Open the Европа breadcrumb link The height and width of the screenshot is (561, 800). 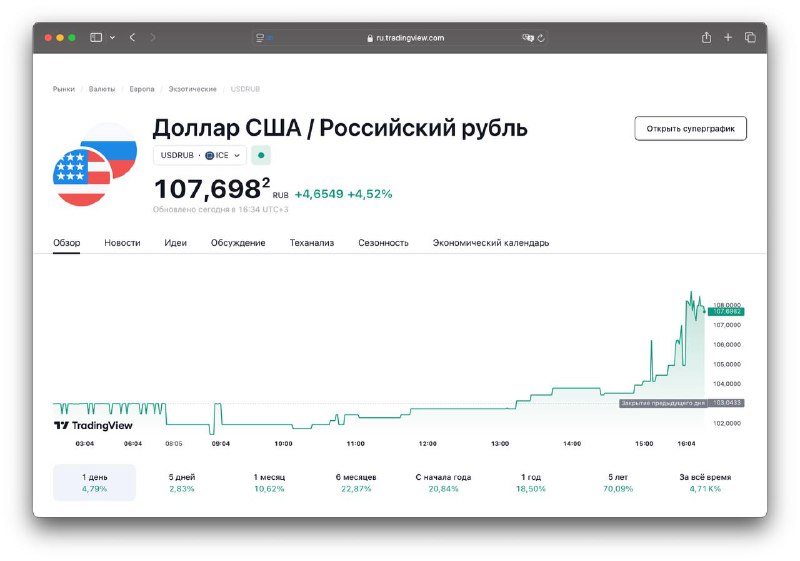(x=142, y=89)
